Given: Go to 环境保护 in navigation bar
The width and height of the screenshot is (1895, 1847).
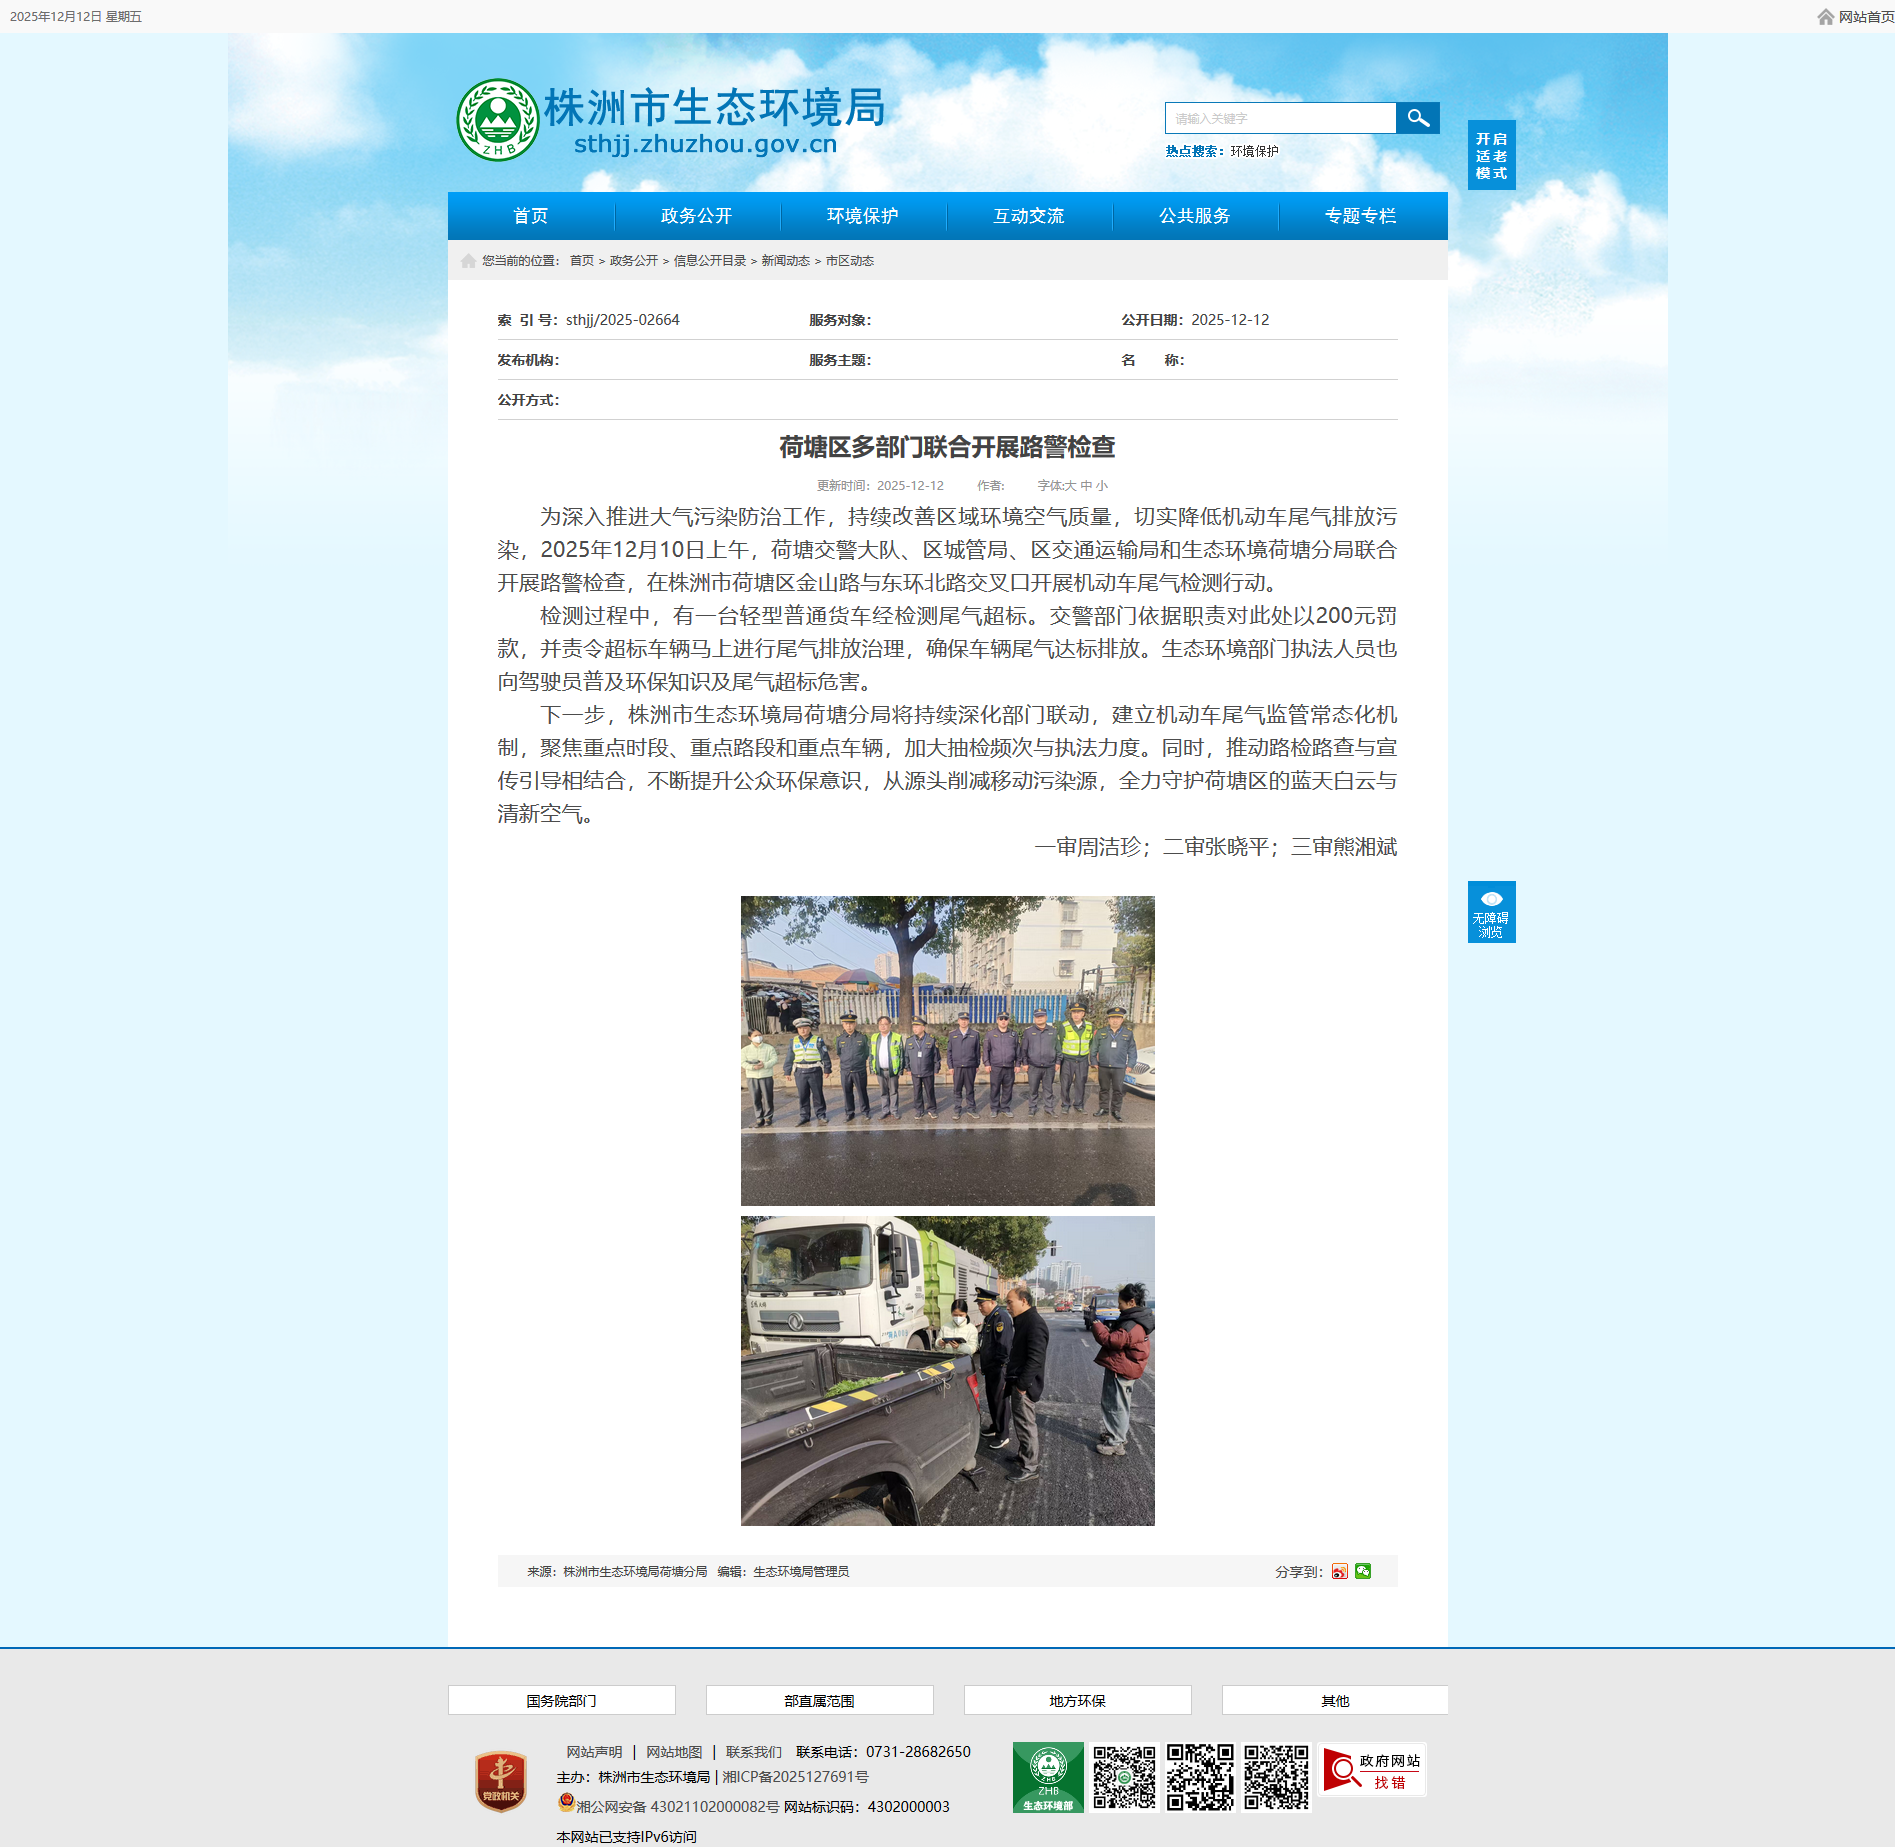Looking at the screenshot, I should tap(862, 216).
